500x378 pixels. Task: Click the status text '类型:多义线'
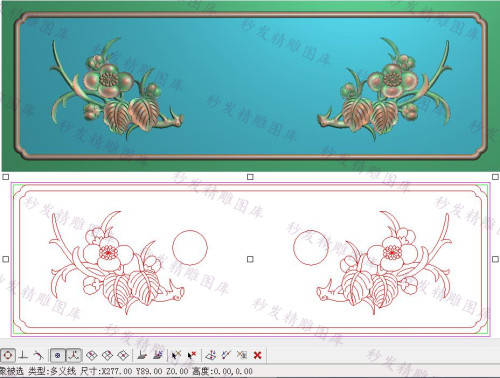point(52,371)
